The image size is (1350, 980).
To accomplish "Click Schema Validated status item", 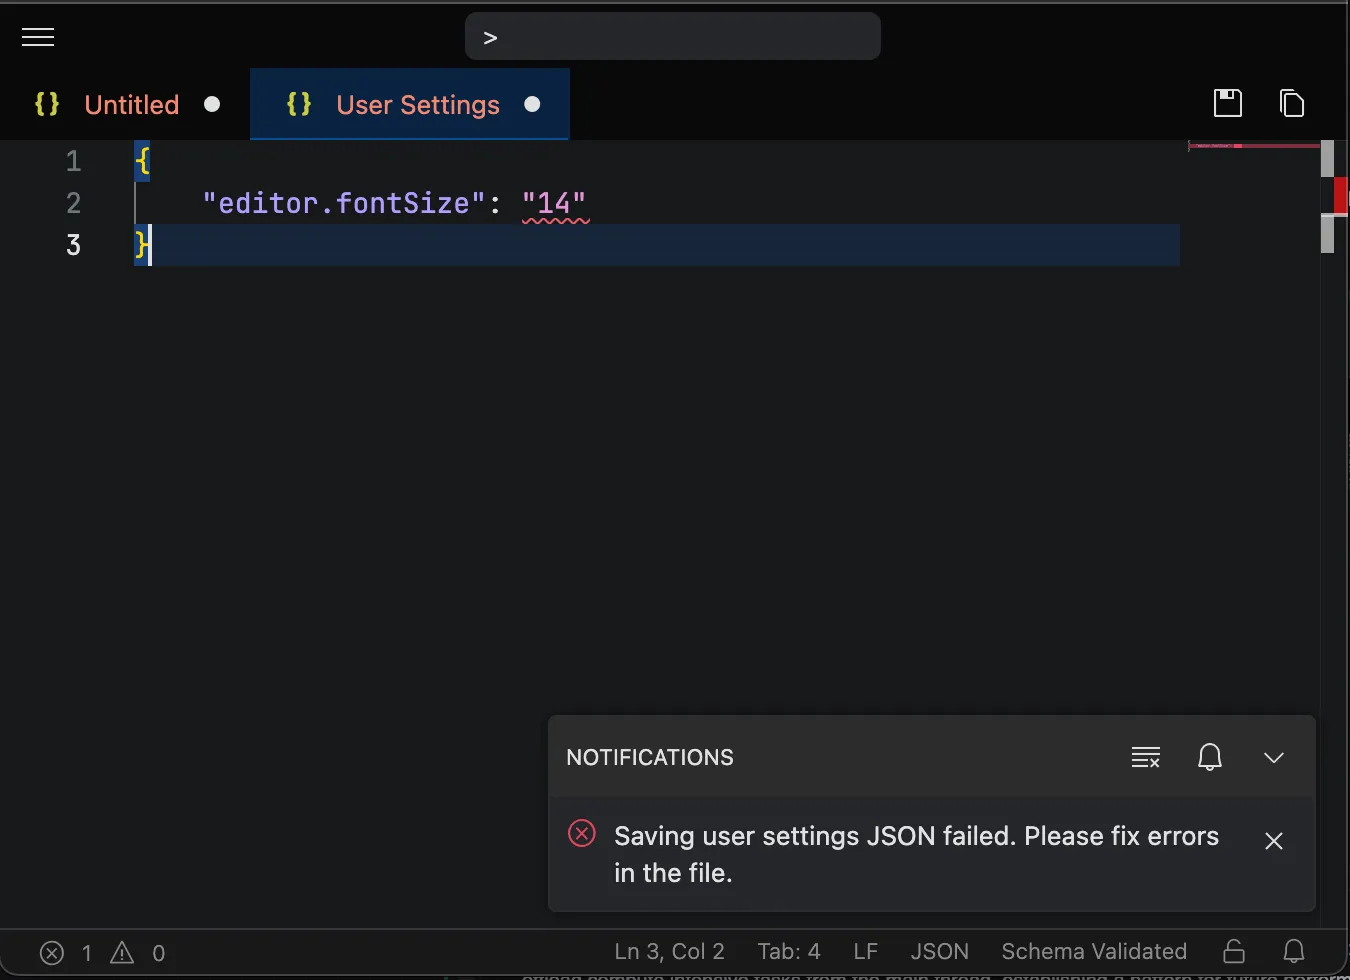I will tap(1093, 951).
